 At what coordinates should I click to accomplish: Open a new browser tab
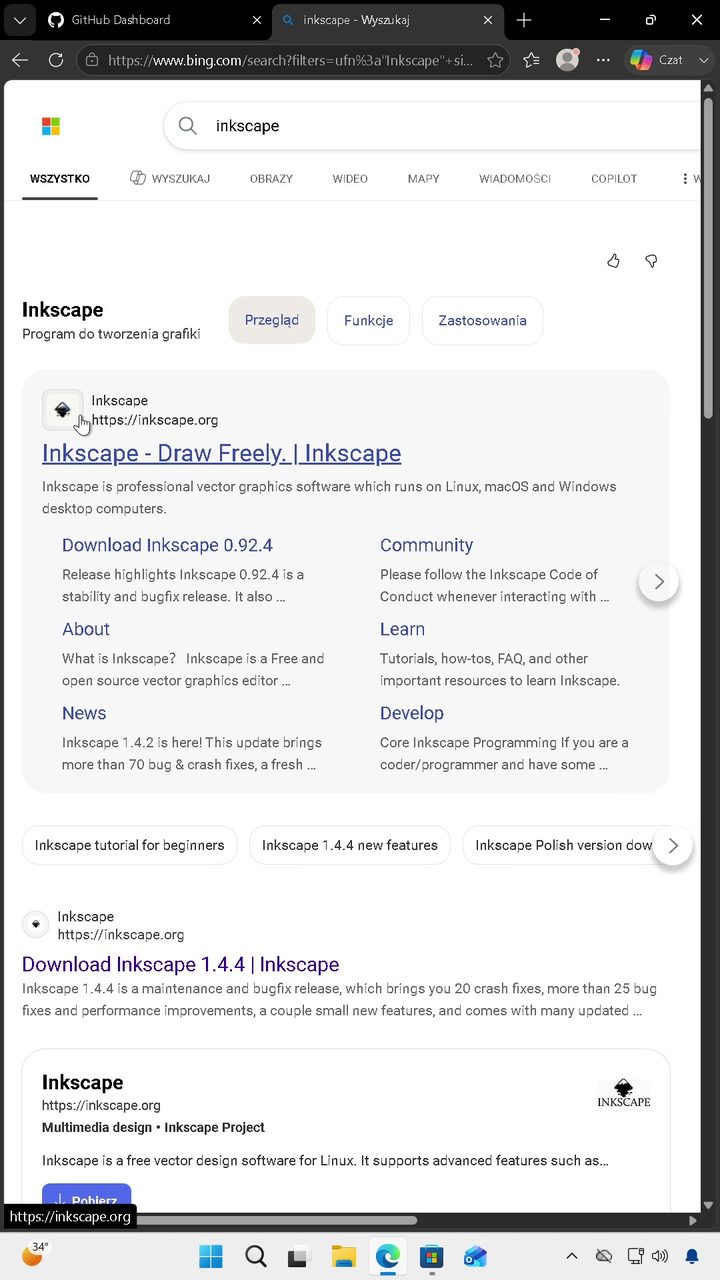pyautogui.click(x=524, y=20)
